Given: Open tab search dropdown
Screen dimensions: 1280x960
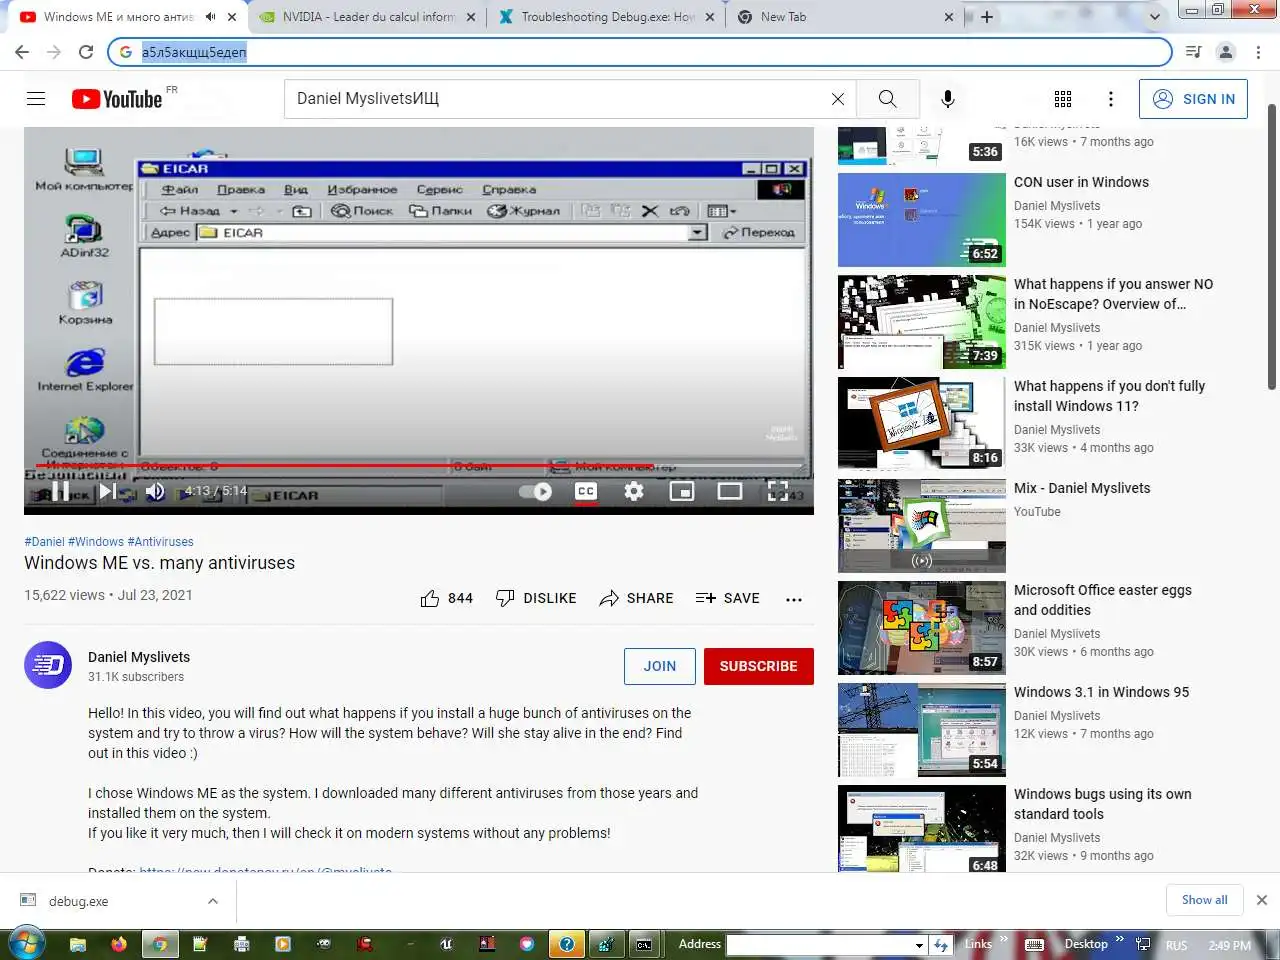Looking at the screenshot, I should tap(1155, 17).
